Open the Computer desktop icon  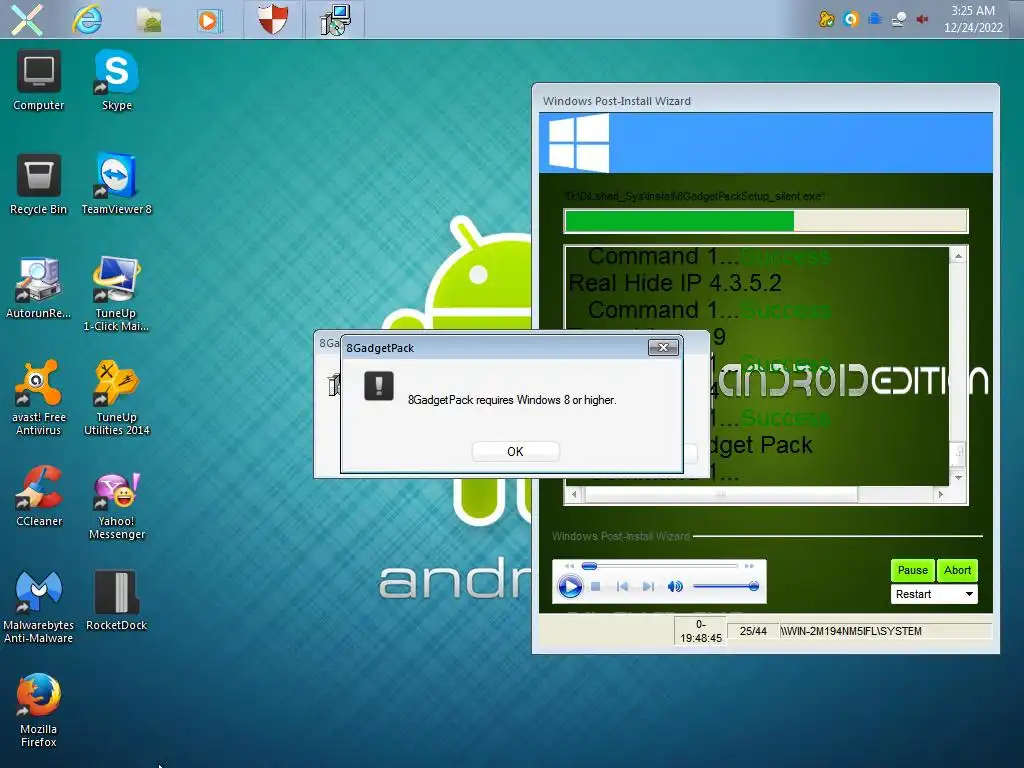(39, 80)
